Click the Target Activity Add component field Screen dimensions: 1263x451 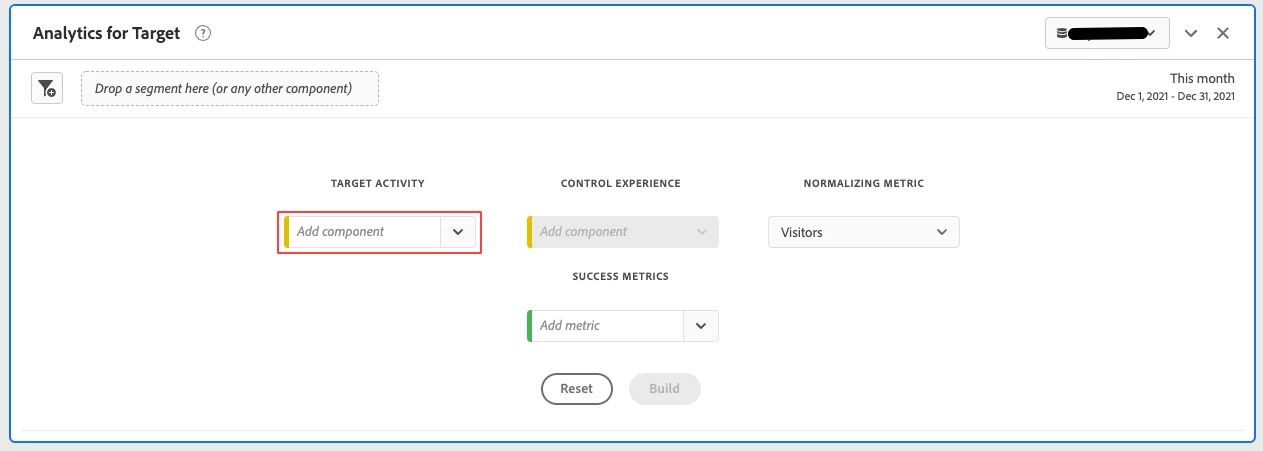pyautogui.click(x=362, y=231)
